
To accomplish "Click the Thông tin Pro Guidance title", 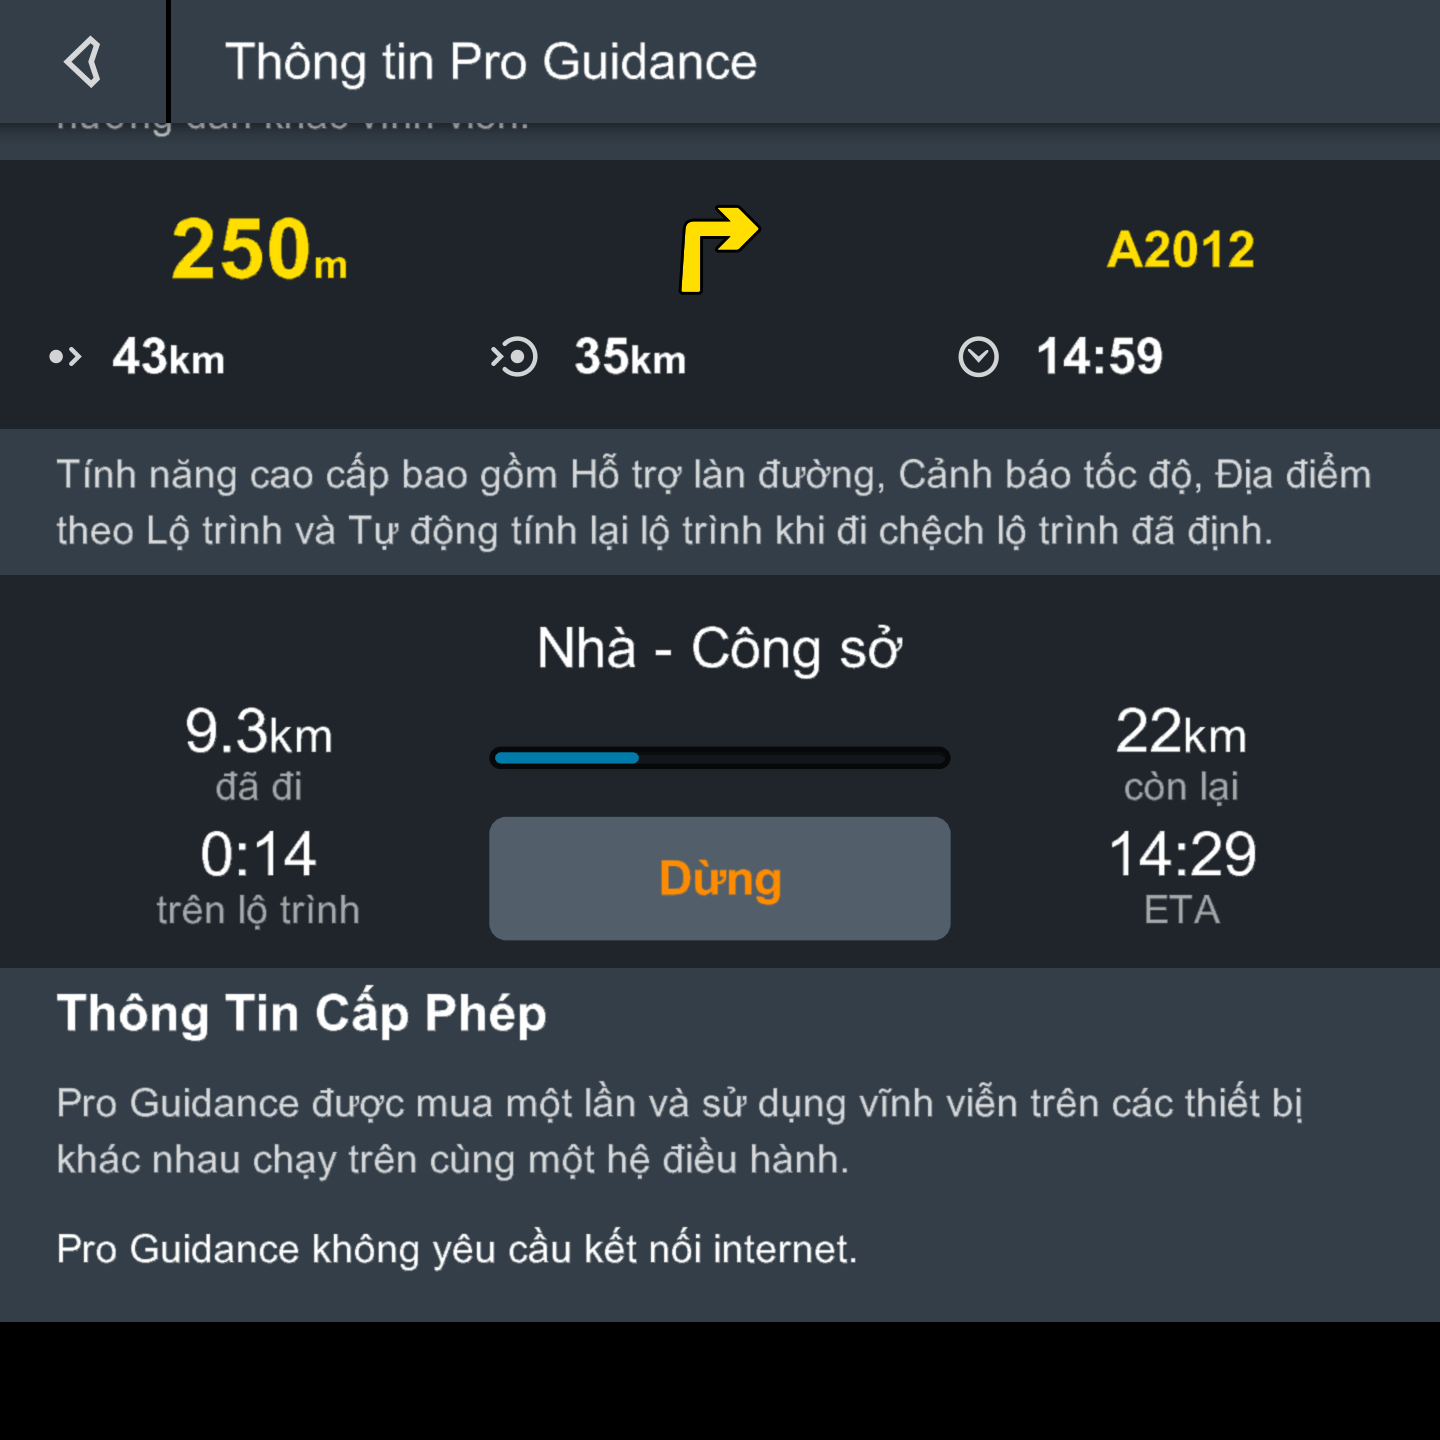I will (490, 62).
